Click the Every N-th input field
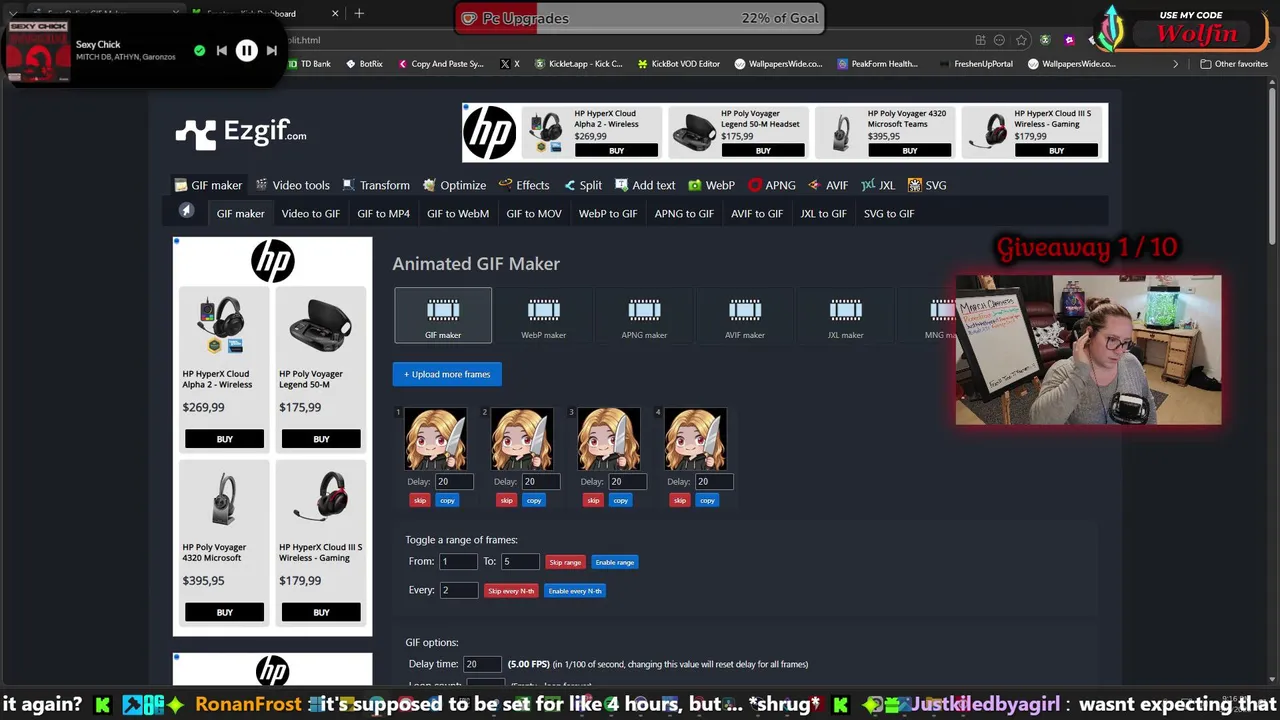 tap(459, 590)
